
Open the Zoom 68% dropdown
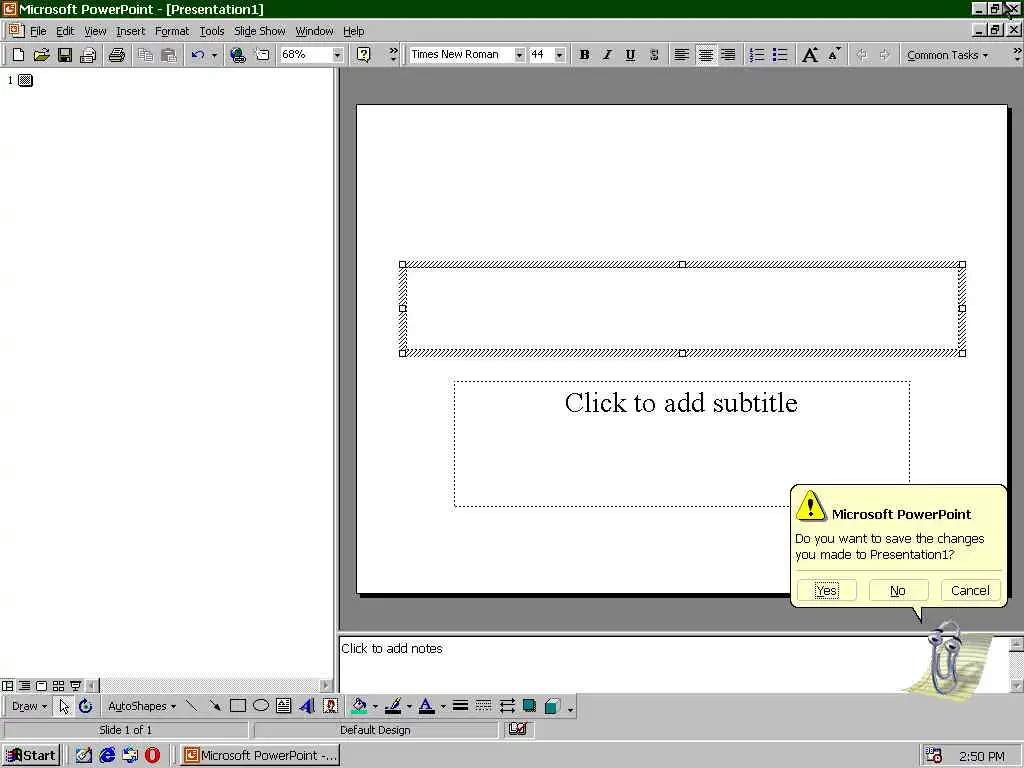click(x=338, y=55)
